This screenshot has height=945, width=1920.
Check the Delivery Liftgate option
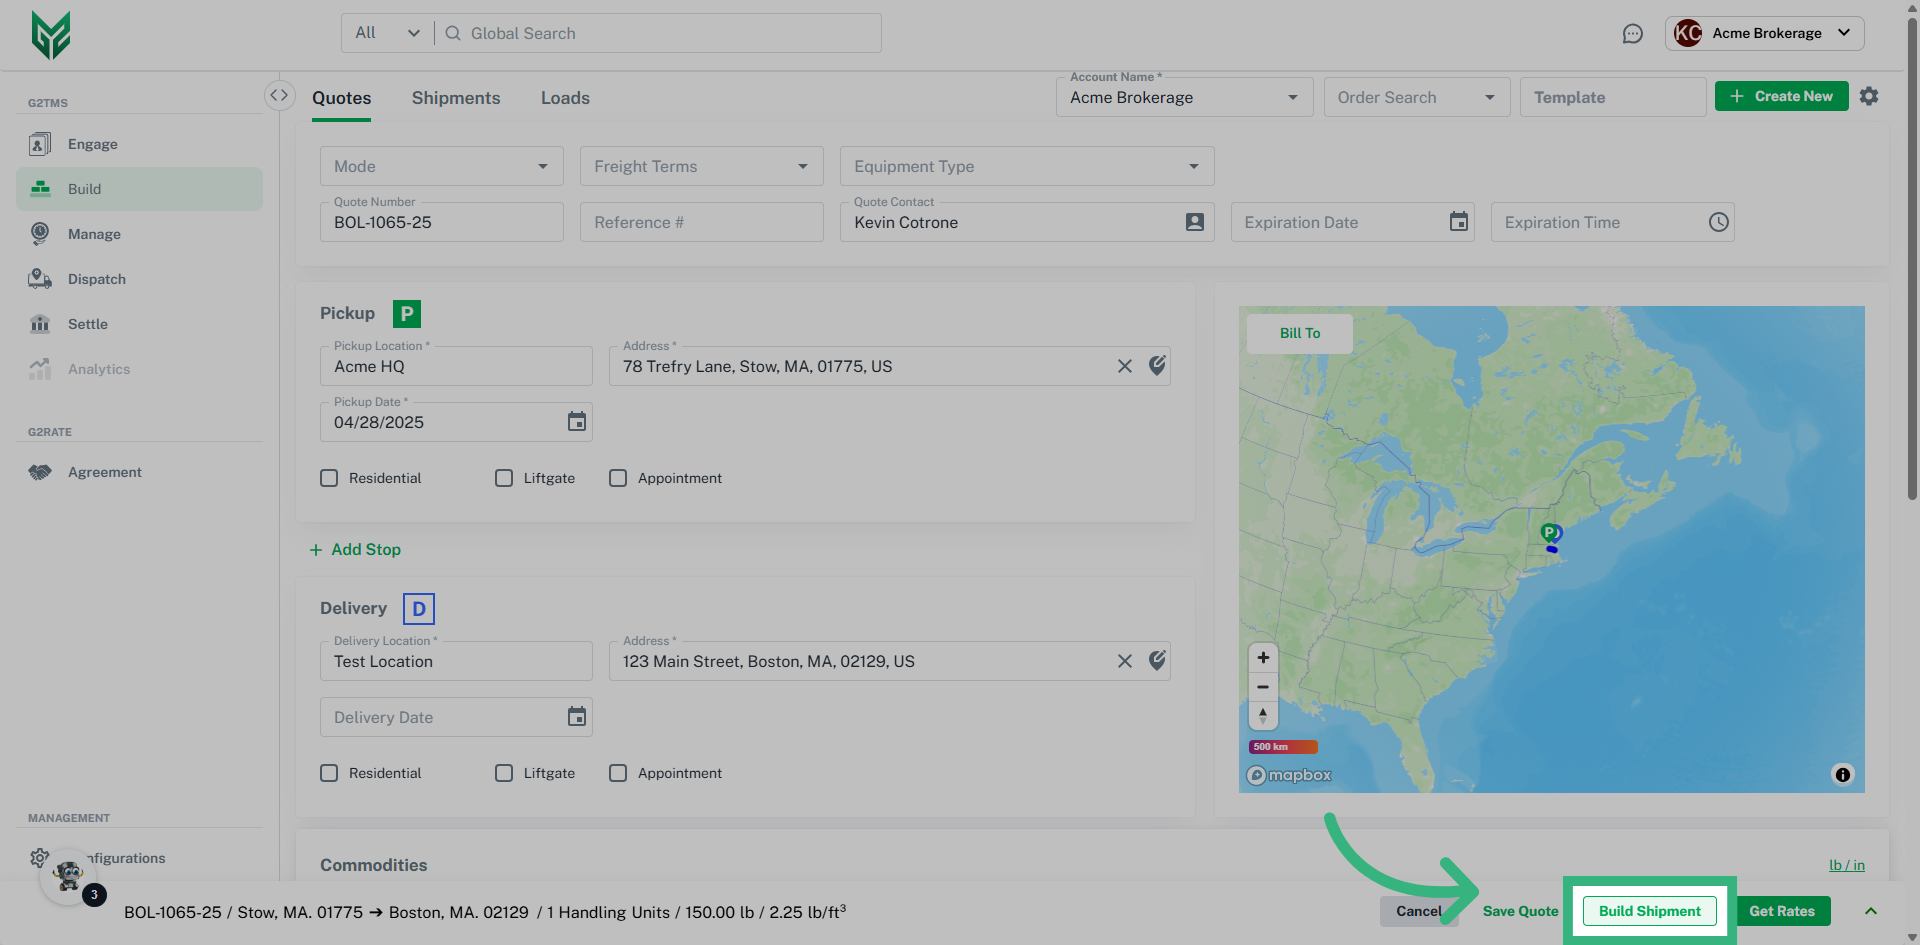pos(504,773)
